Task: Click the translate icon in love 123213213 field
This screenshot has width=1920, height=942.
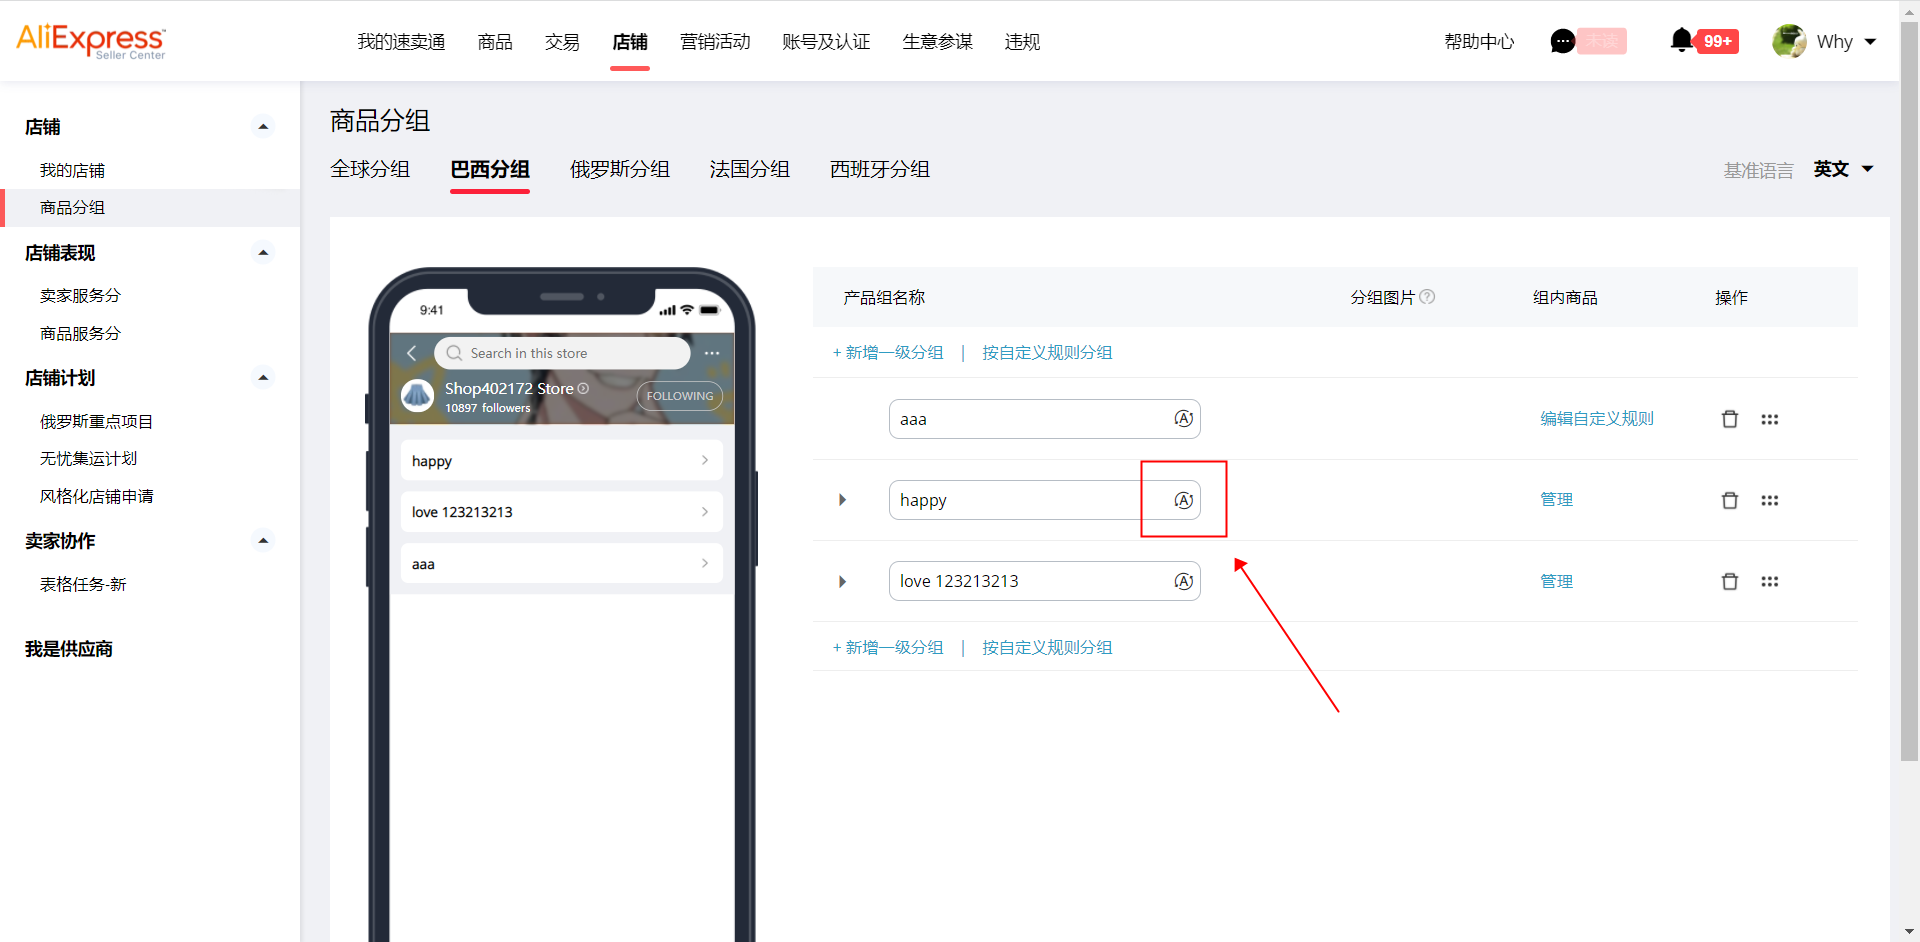Action: 1183,581
